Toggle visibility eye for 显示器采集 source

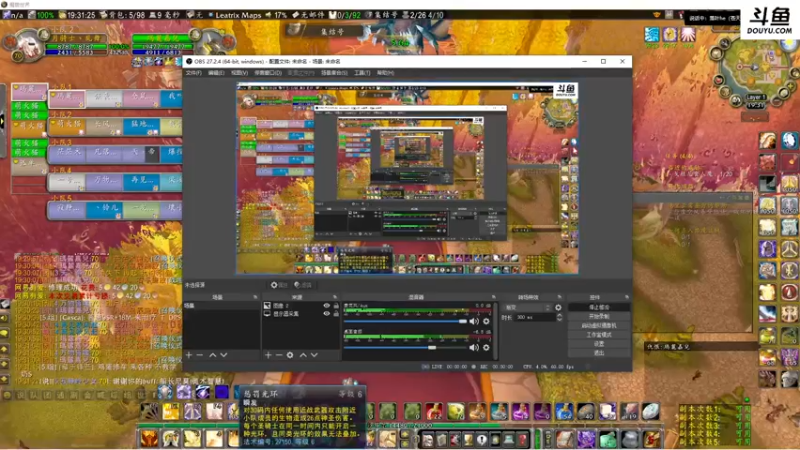pyautogui.click(x=327, y=313)
